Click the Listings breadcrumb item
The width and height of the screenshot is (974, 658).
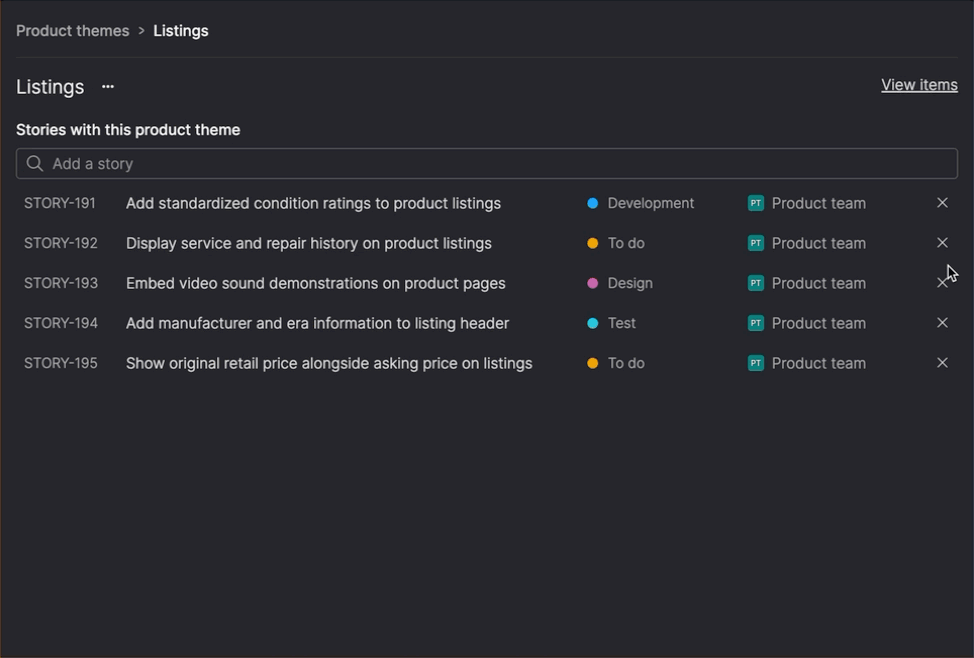click(x=181, y=31)
